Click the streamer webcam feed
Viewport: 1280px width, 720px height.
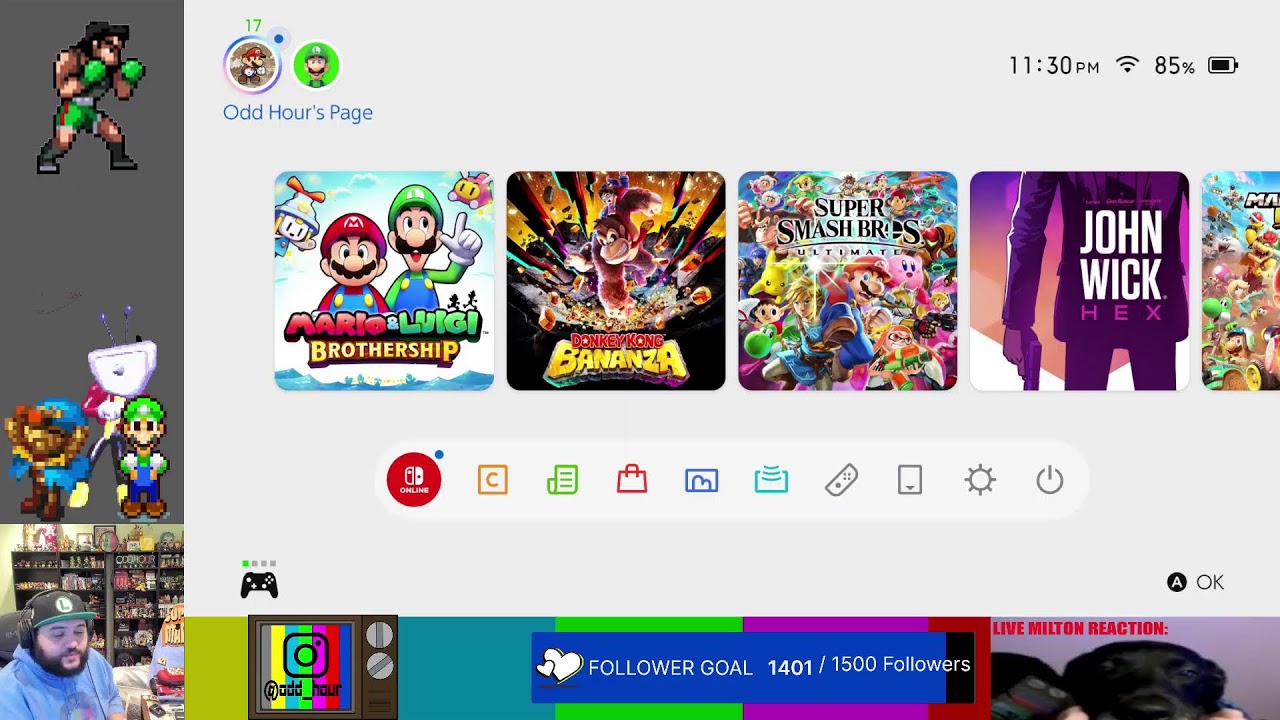(x=92, y=622)
